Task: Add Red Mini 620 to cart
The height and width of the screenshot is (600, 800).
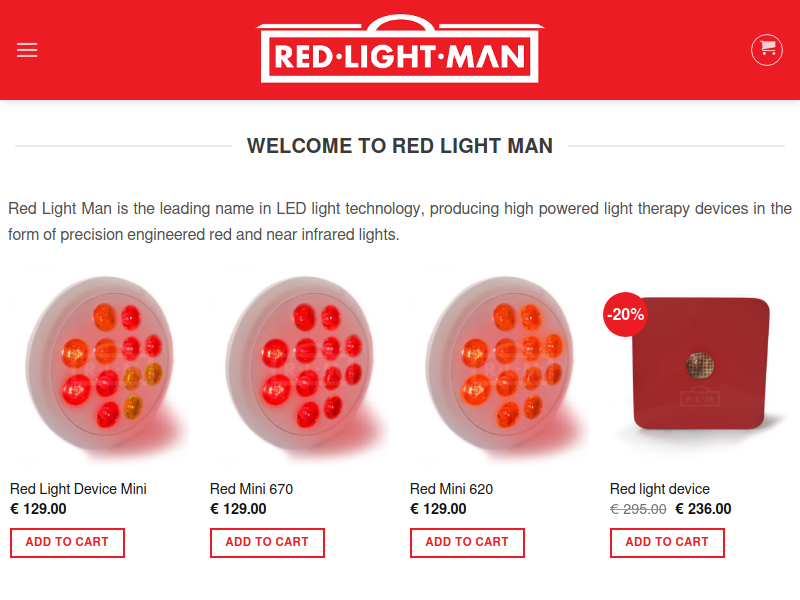Action: point(467,543)
